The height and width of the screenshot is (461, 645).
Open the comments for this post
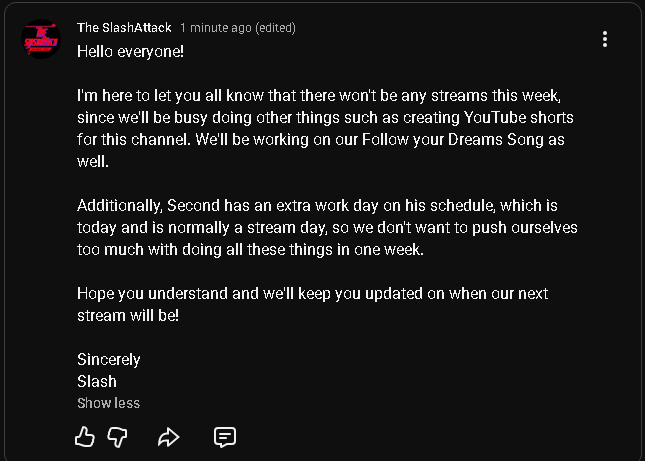click(225, 437)
